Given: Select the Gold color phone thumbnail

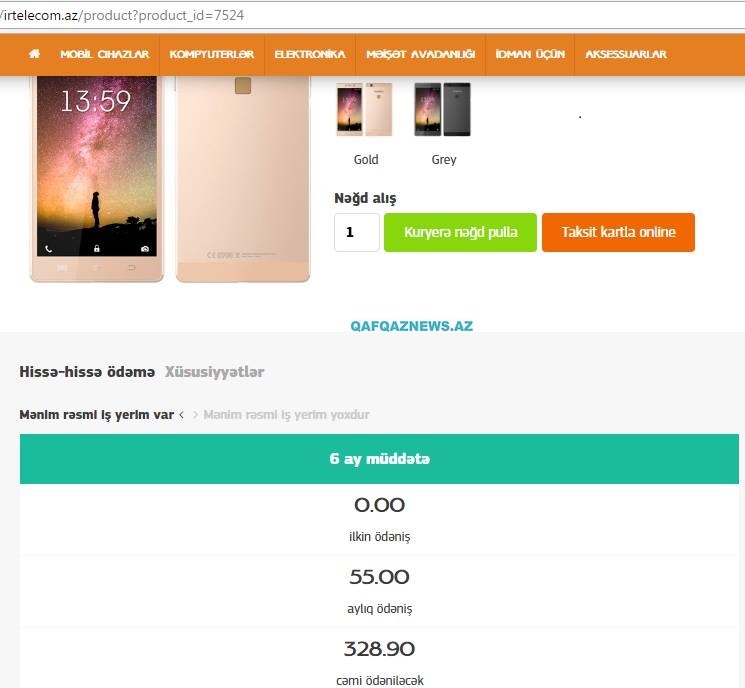Looking at the screenshot, I should (x=364, y=109).
